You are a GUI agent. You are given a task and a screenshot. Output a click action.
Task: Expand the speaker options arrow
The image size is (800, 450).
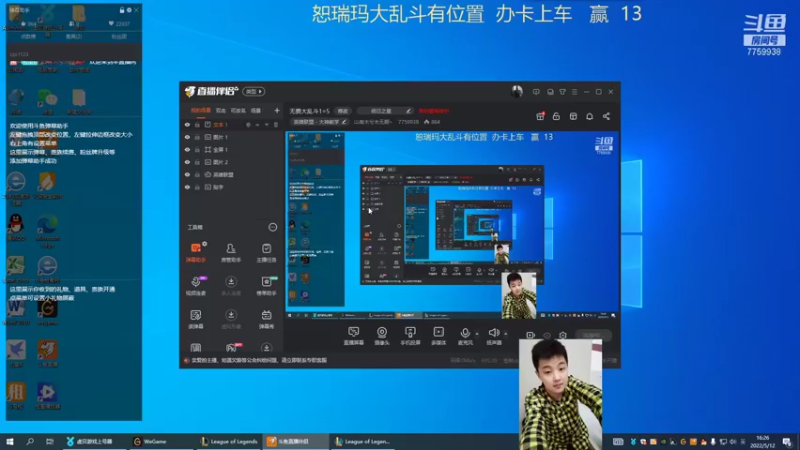506,334
